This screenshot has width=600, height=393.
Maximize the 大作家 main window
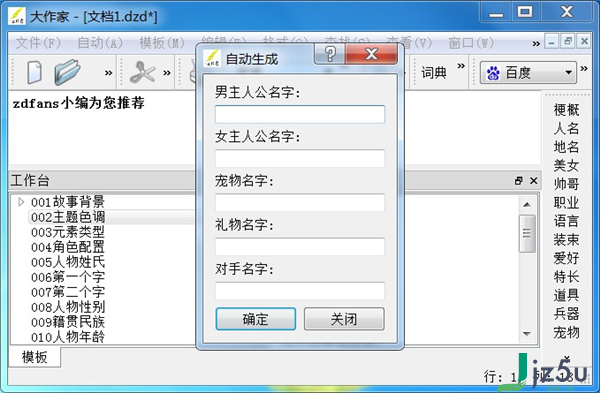pos(525,12)
